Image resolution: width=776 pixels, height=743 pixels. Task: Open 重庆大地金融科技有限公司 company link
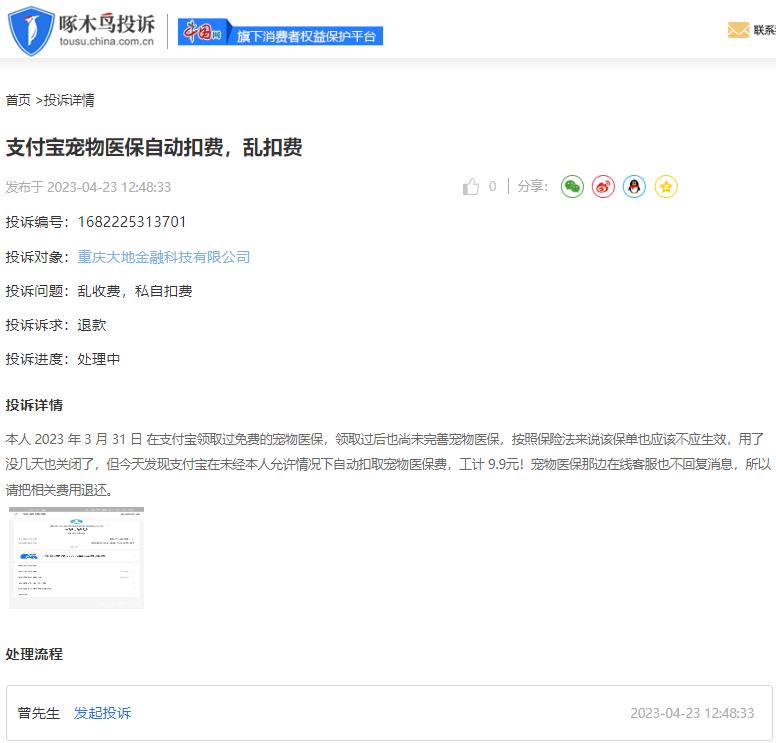[x=163, y=257]
